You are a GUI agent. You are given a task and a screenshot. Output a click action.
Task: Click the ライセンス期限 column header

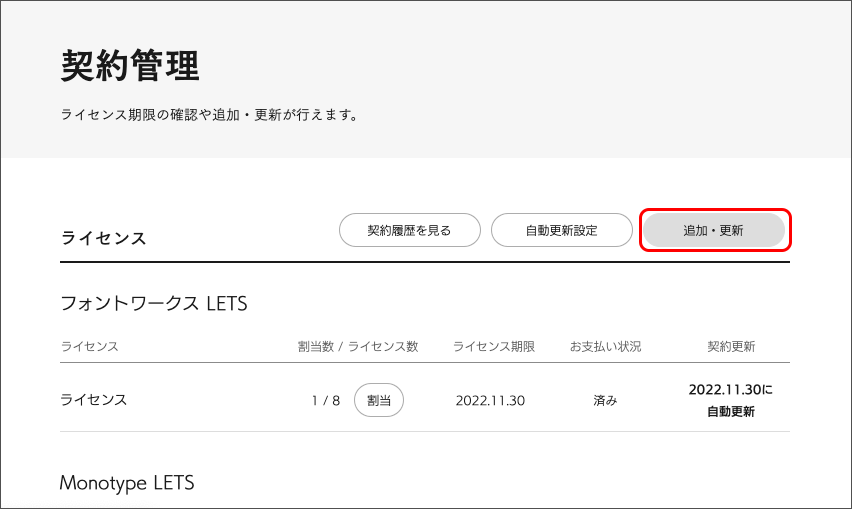pyautogui.click(x=493, y=346)
